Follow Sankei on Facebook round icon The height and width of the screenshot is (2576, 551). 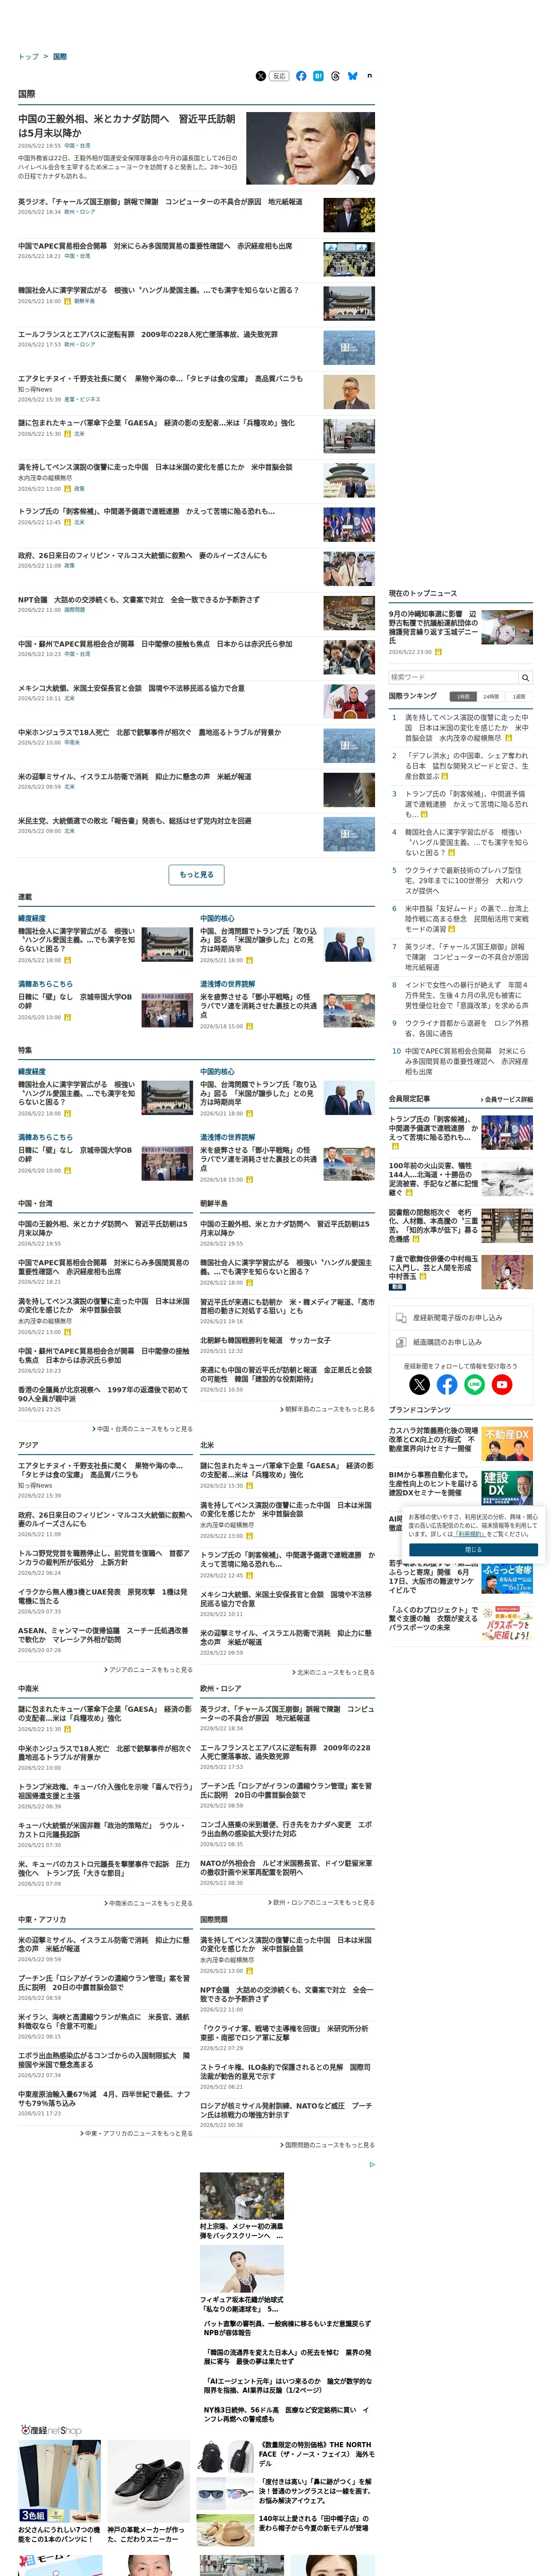pos(447,1384)
